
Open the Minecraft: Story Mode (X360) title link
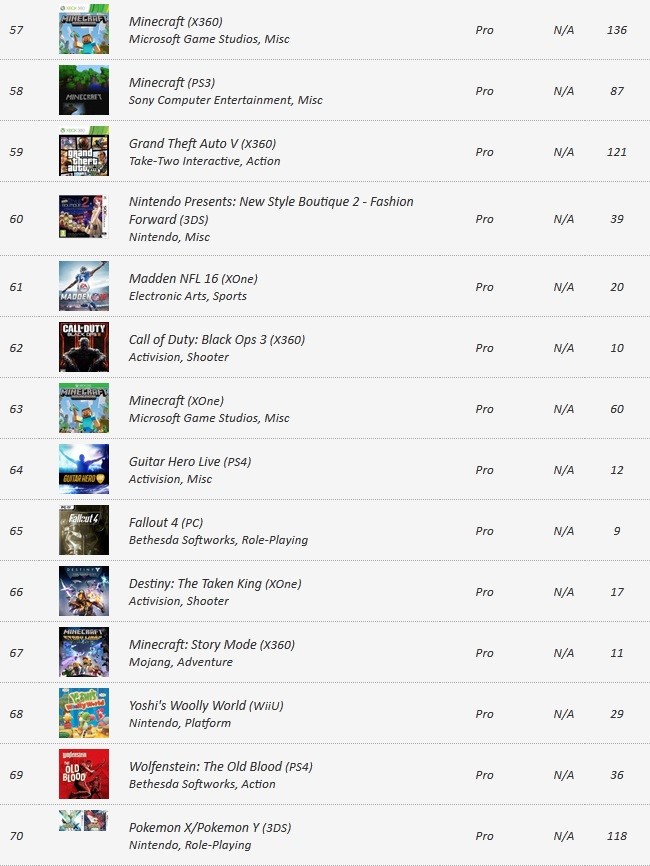(212, 645)
